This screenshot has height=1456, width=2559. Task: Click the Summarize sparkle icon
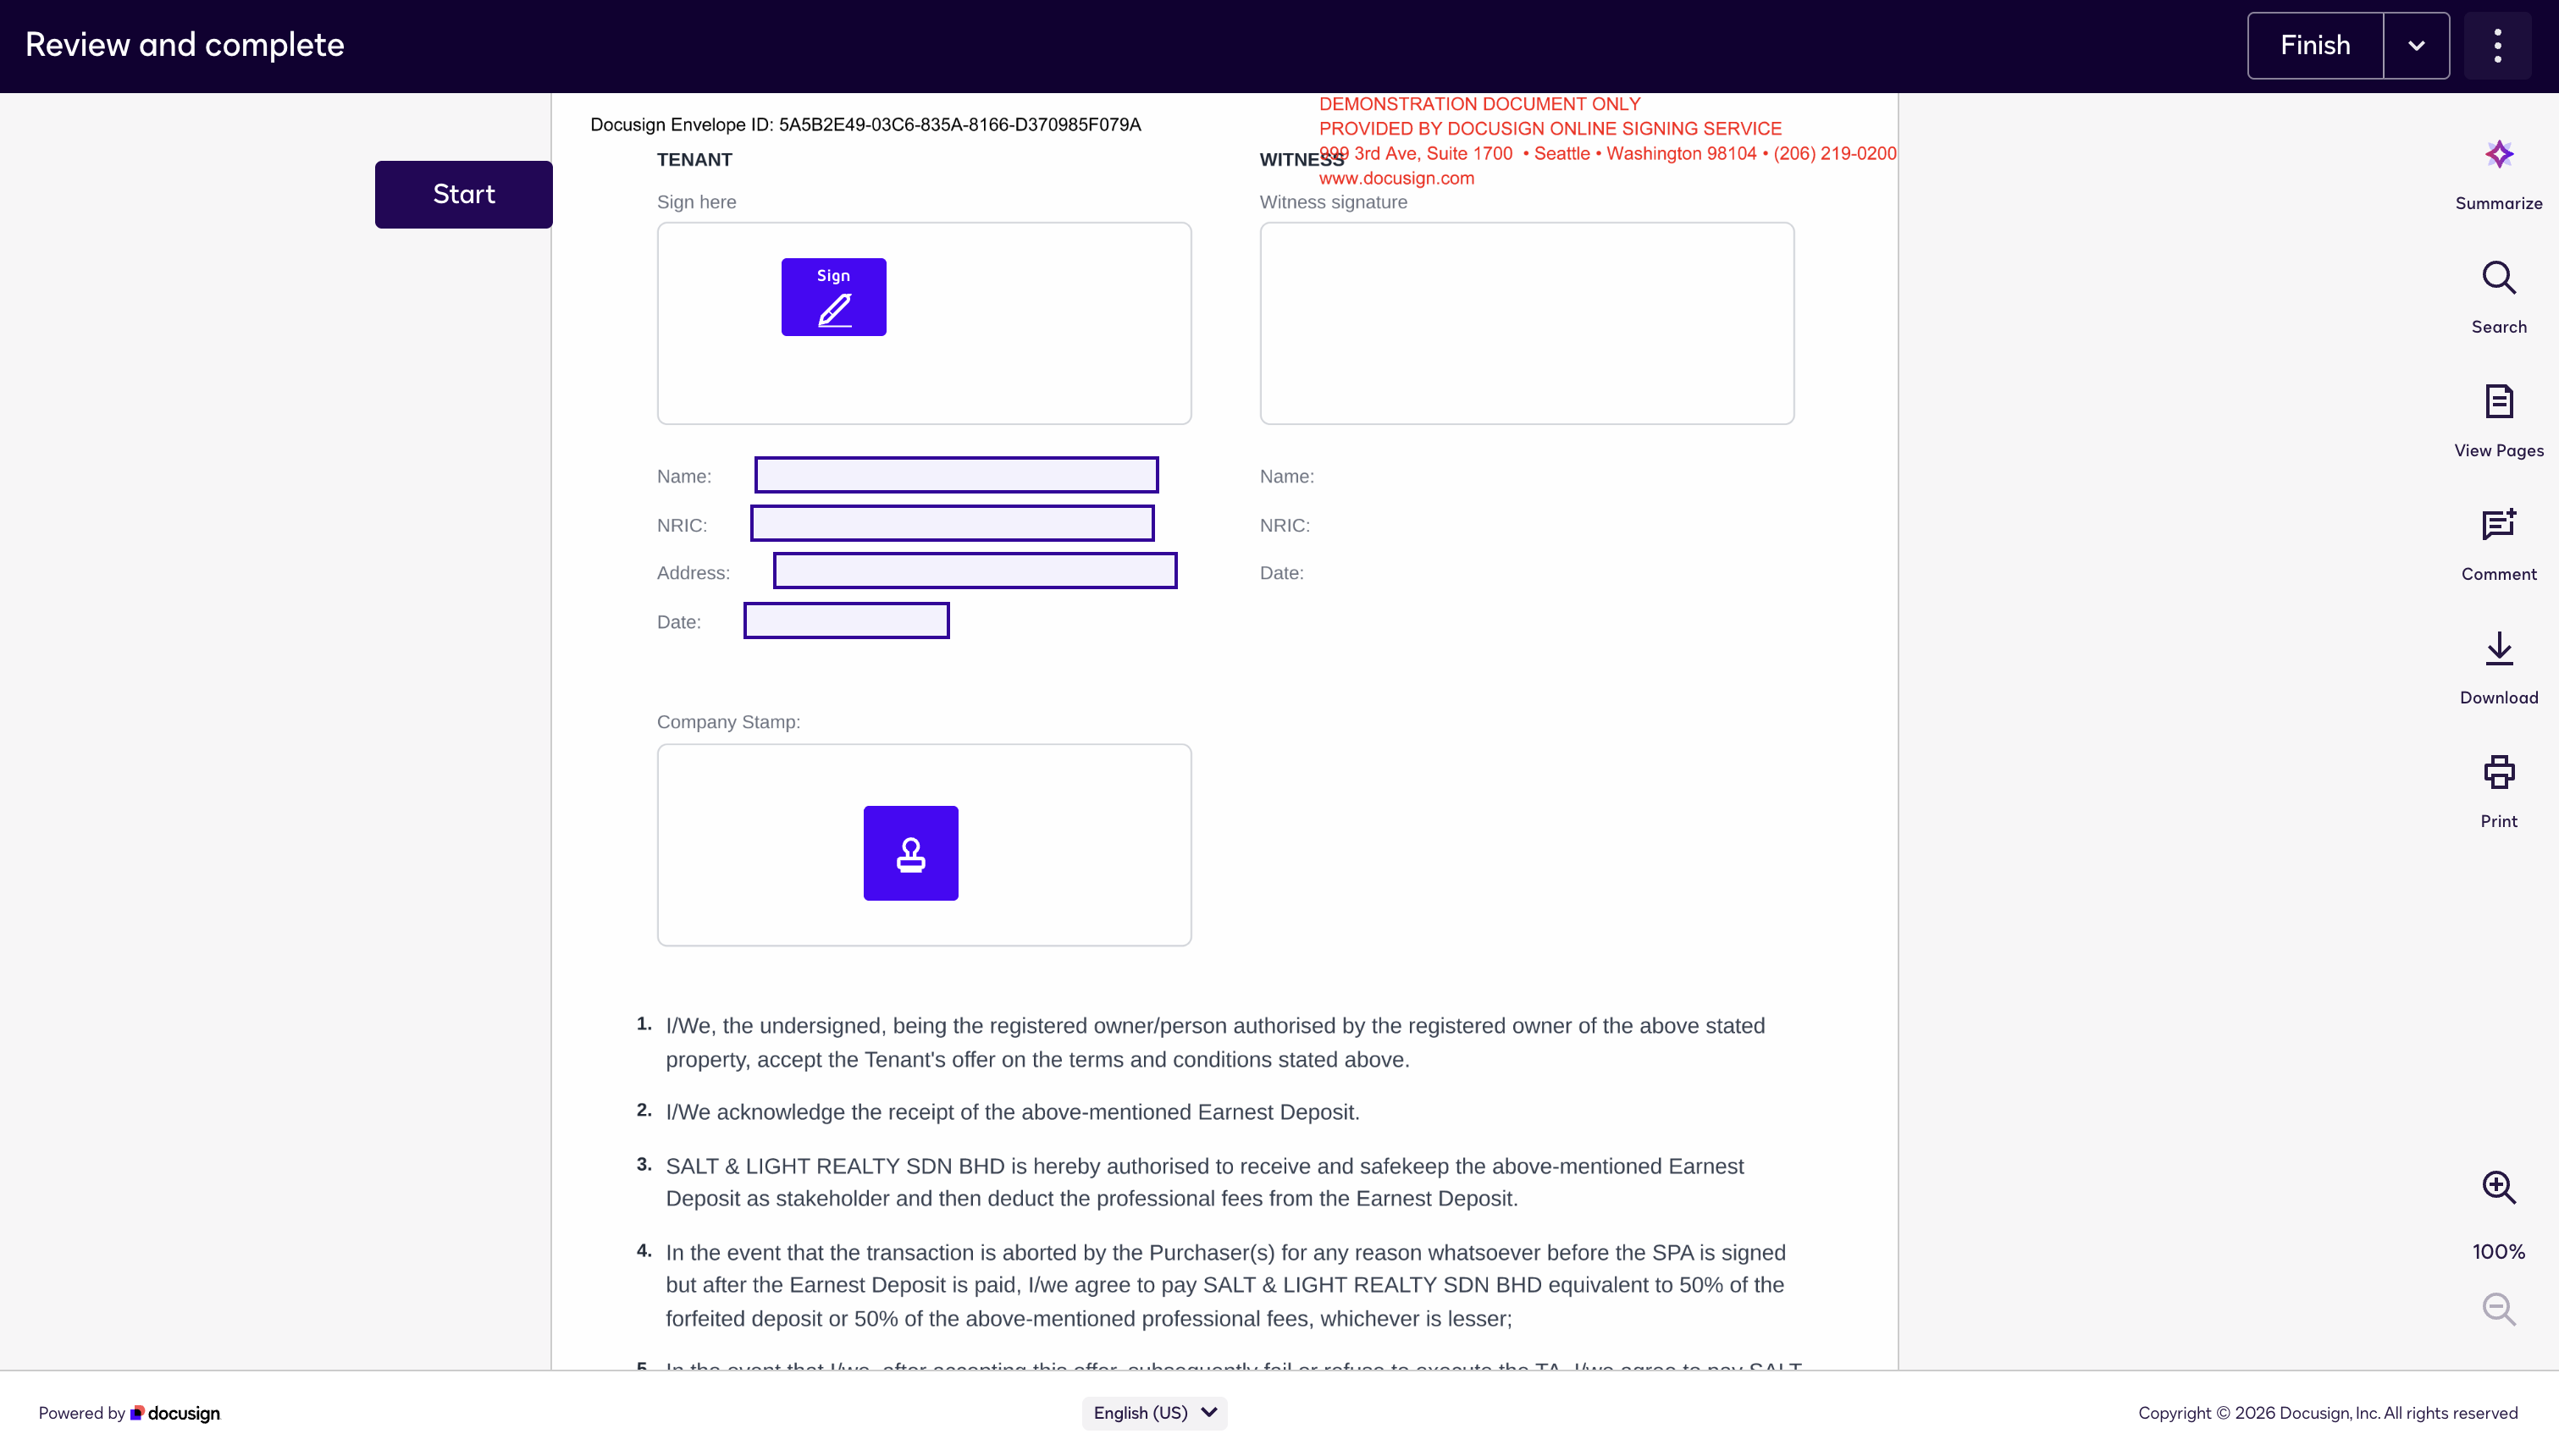pyautogui.click(x=2498, y=155)
